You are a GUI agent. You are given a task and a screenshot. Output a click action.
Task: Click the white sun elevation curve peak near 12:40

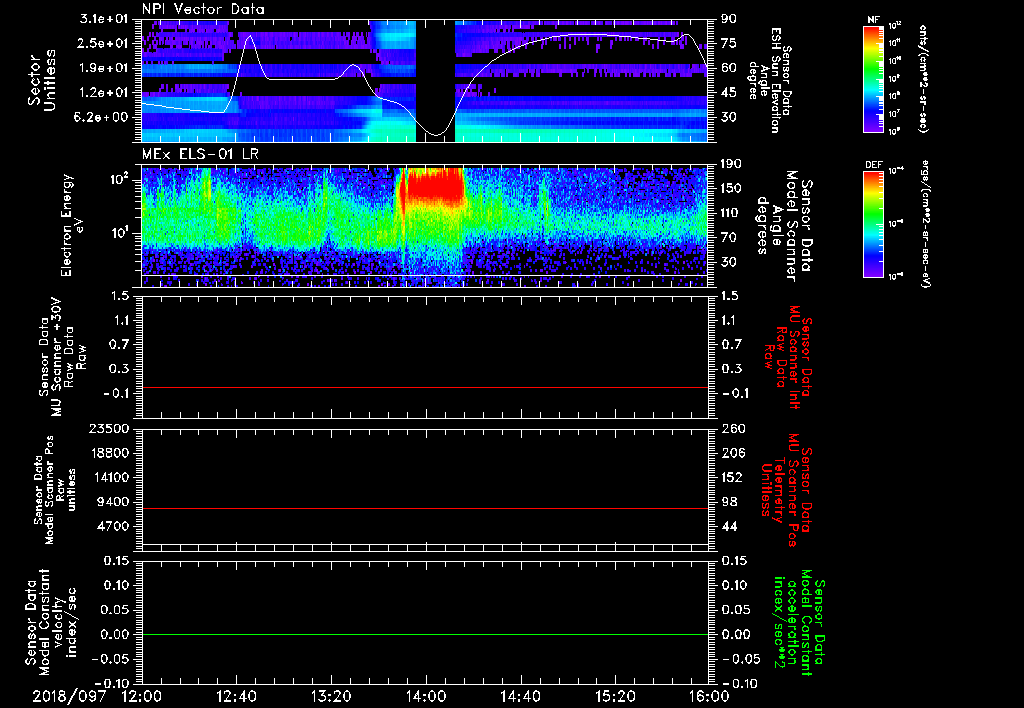[x=249, y=37]
